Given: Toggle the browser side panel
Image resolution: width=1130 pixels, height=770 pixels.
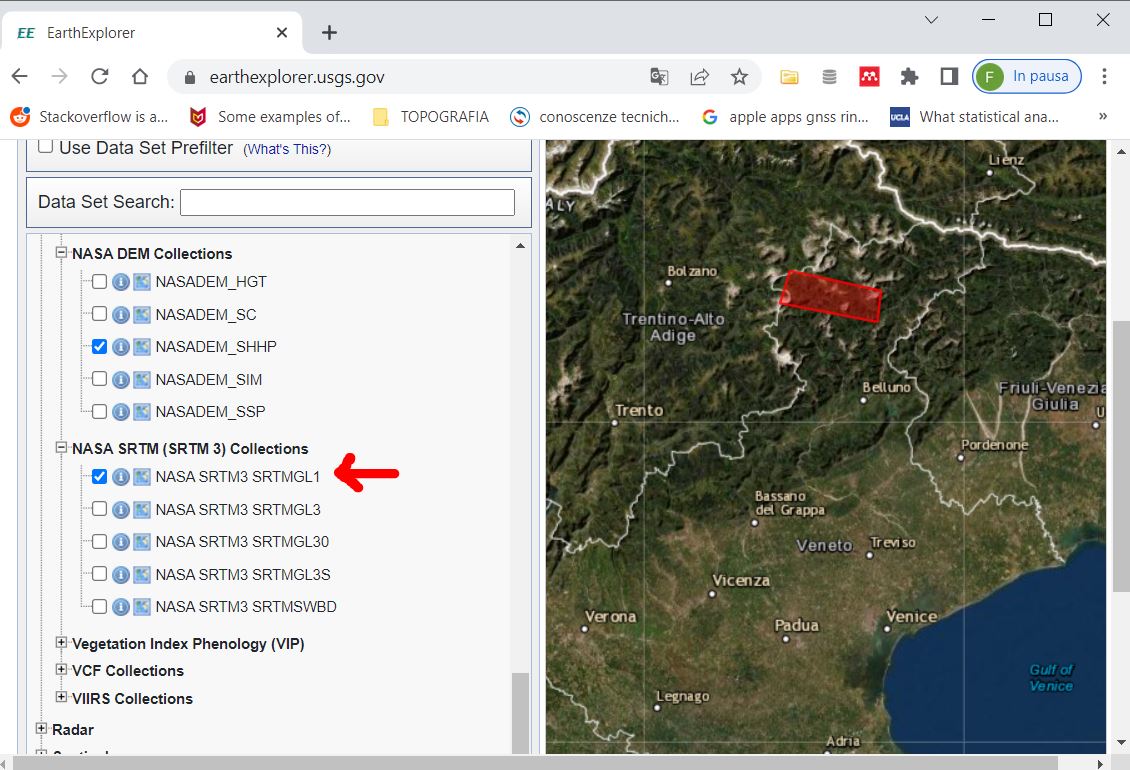Looking at the screenshot, I should coord(949,76).
